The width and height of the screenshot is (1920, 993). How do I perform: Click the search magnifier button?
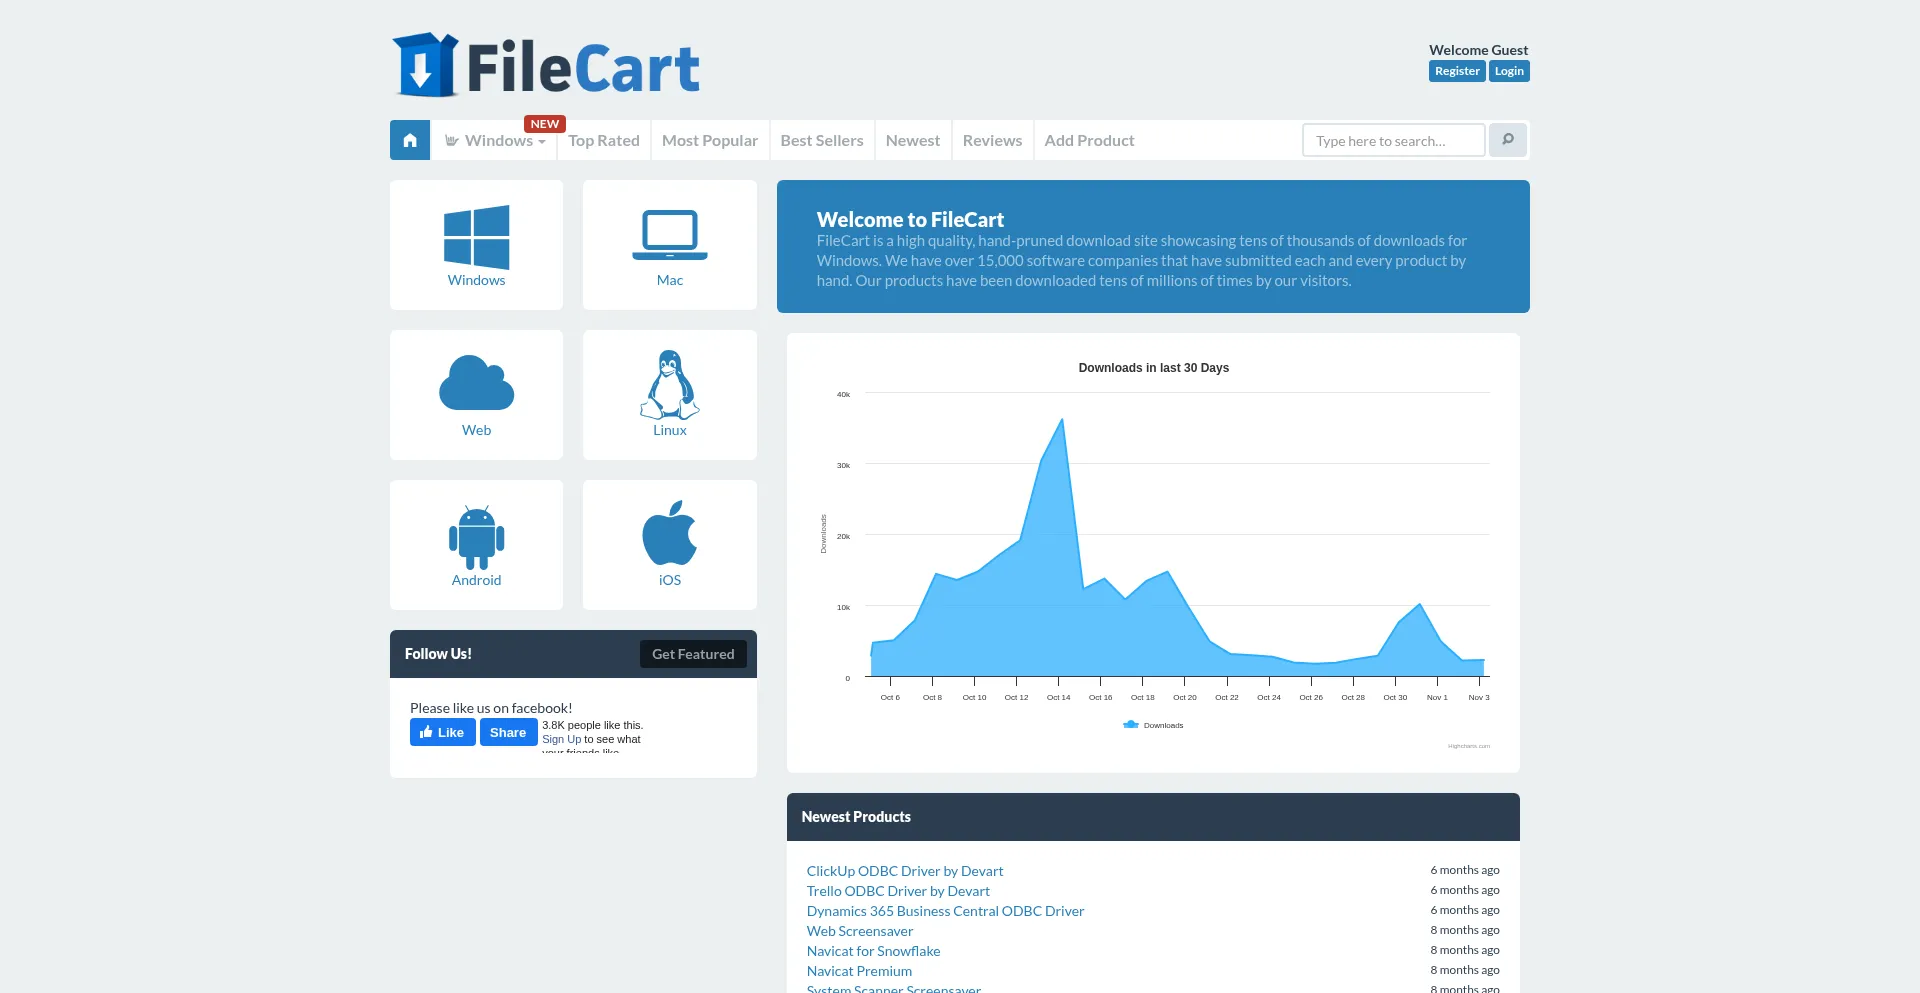(x=1508, y=140)
